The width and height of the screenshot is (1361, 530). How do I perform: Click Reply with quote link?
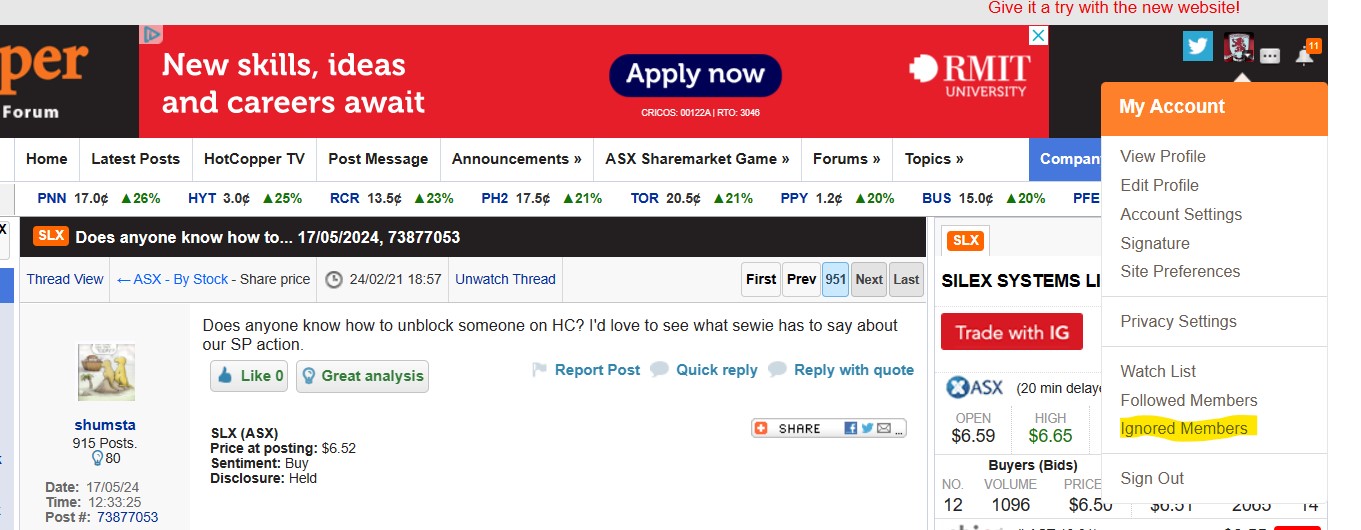(x=841, y=370)
